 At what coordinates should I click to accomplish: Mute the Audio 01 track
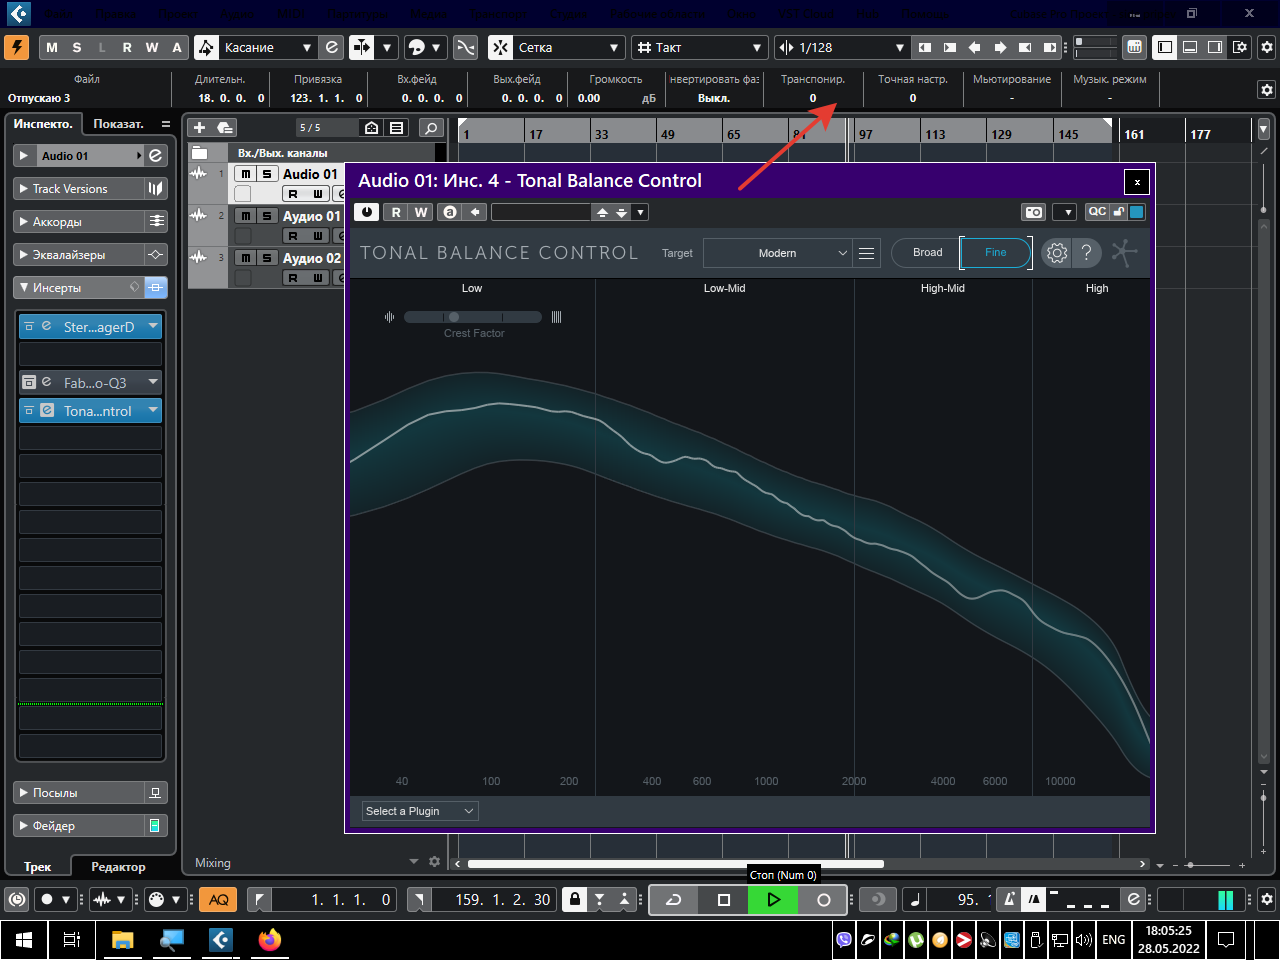(245, 174)
